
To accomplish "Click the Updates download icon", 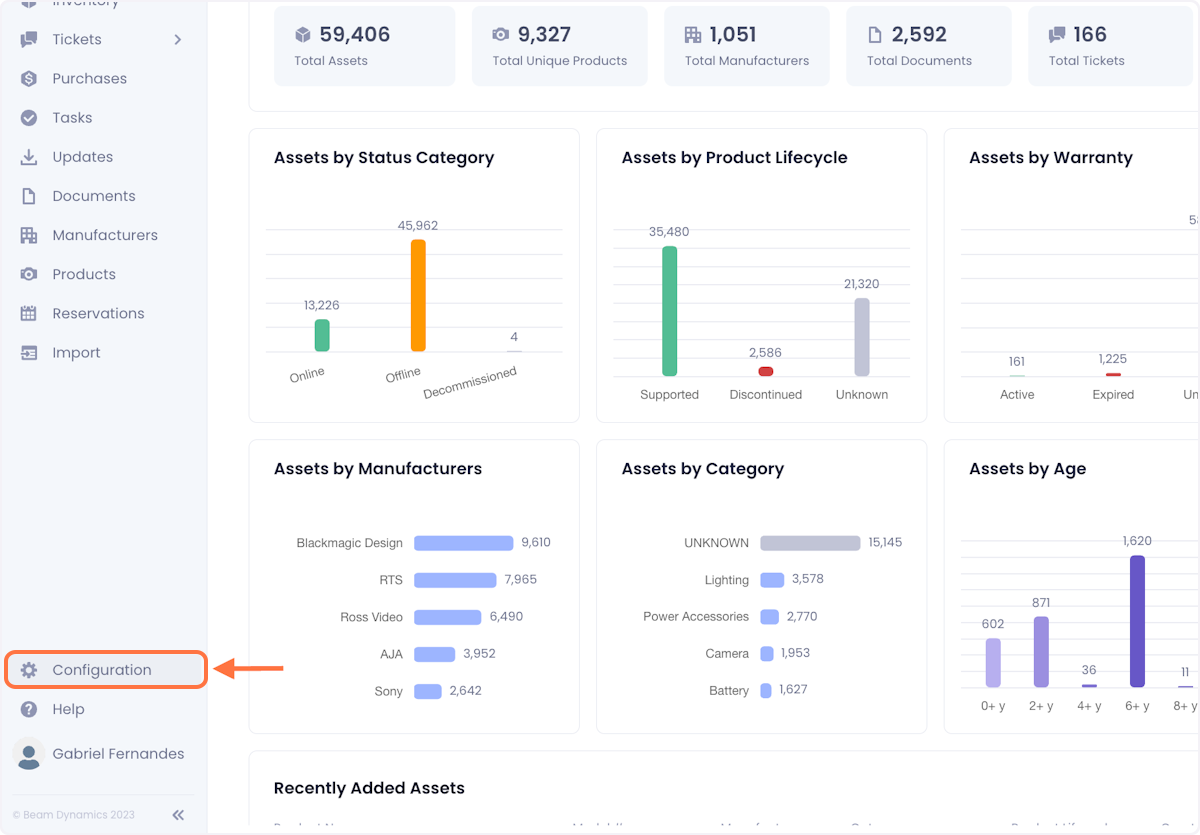I will (x=29, y=156).
